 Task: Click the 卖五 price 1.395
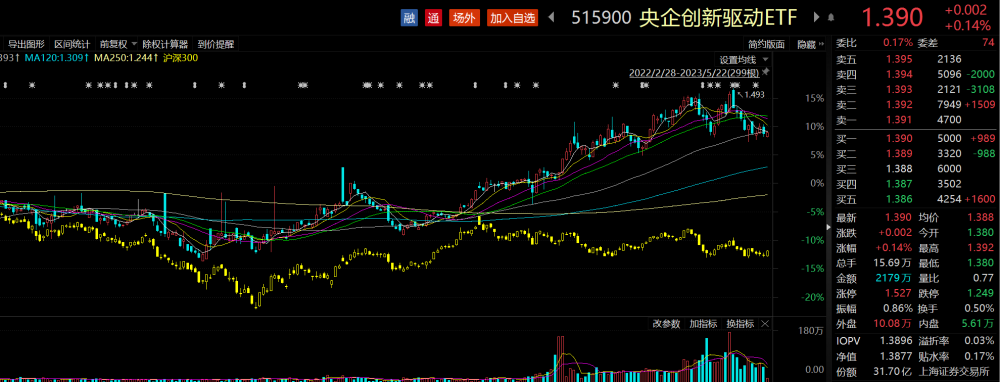[x=898, y=59]
